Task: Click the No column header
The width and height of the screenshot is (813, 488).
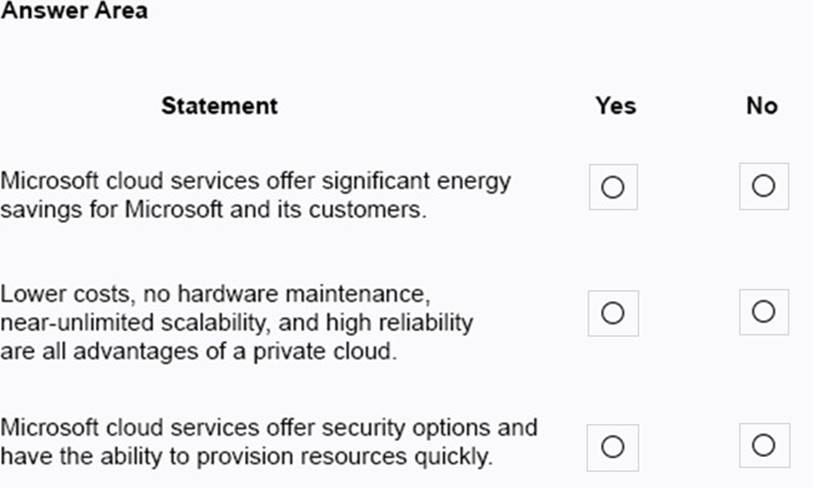Action: 761,105
